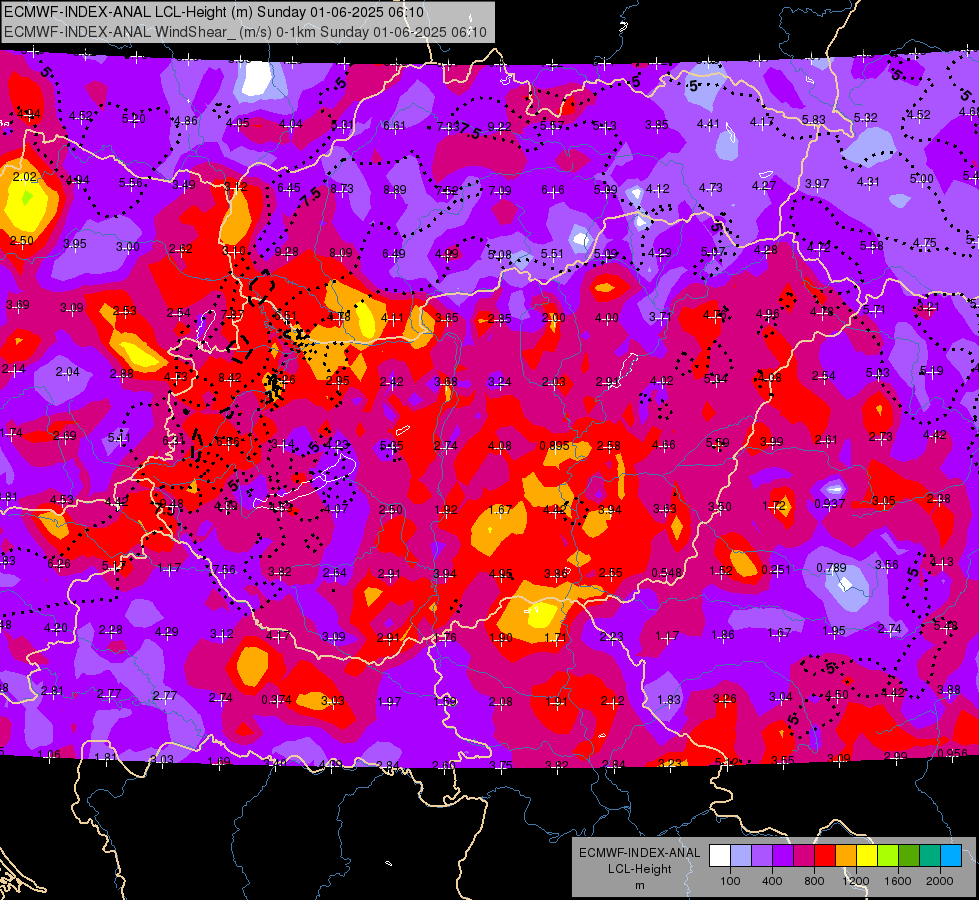Click the wind shear value '0.789'
979x900 pixels.
(x=832, y=568)
